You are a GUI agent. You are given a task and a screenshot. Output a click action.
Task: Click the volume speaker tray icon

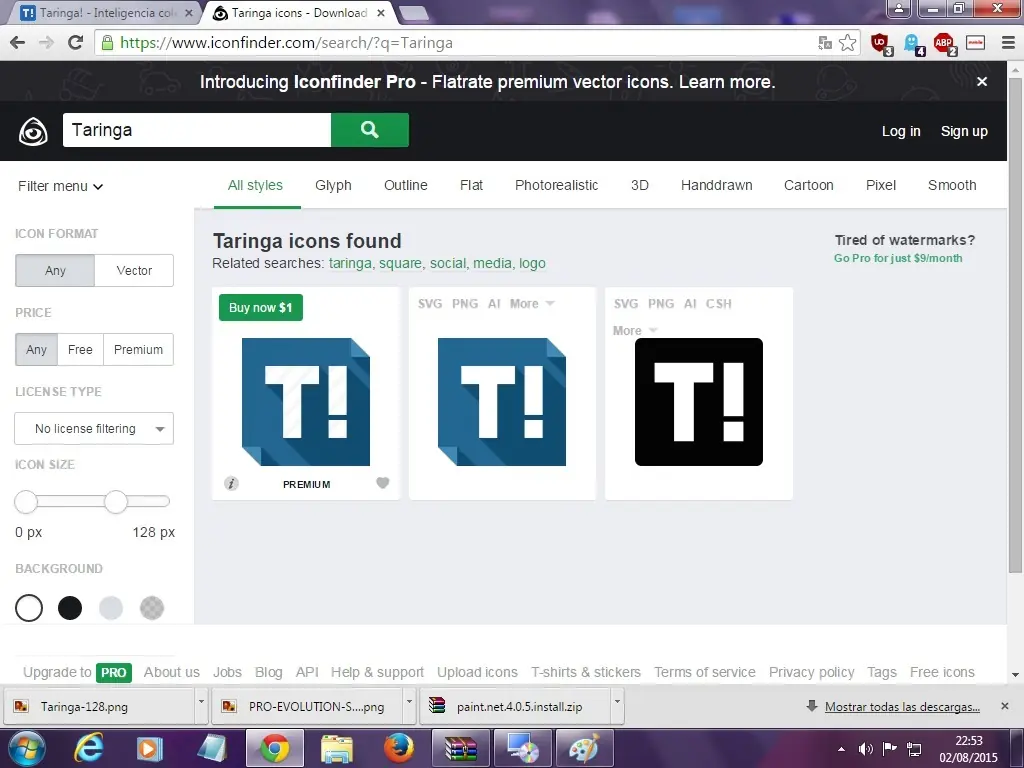pyautogui.click(x=866, y=749)
